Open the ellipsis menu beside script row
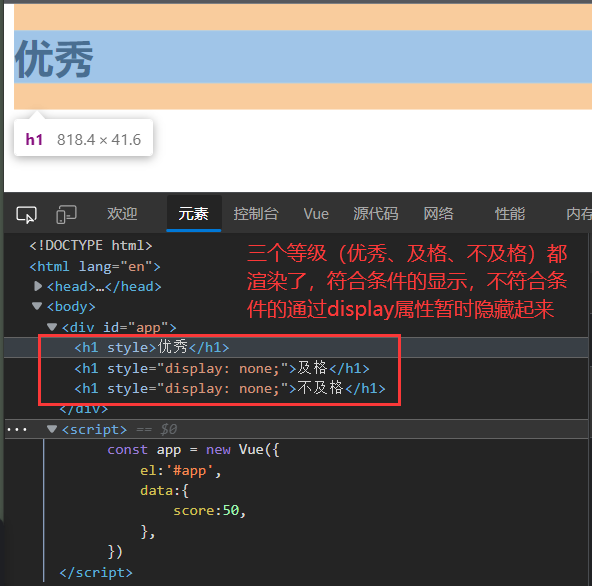The image size is (592, 586). [x=17, y=429]
